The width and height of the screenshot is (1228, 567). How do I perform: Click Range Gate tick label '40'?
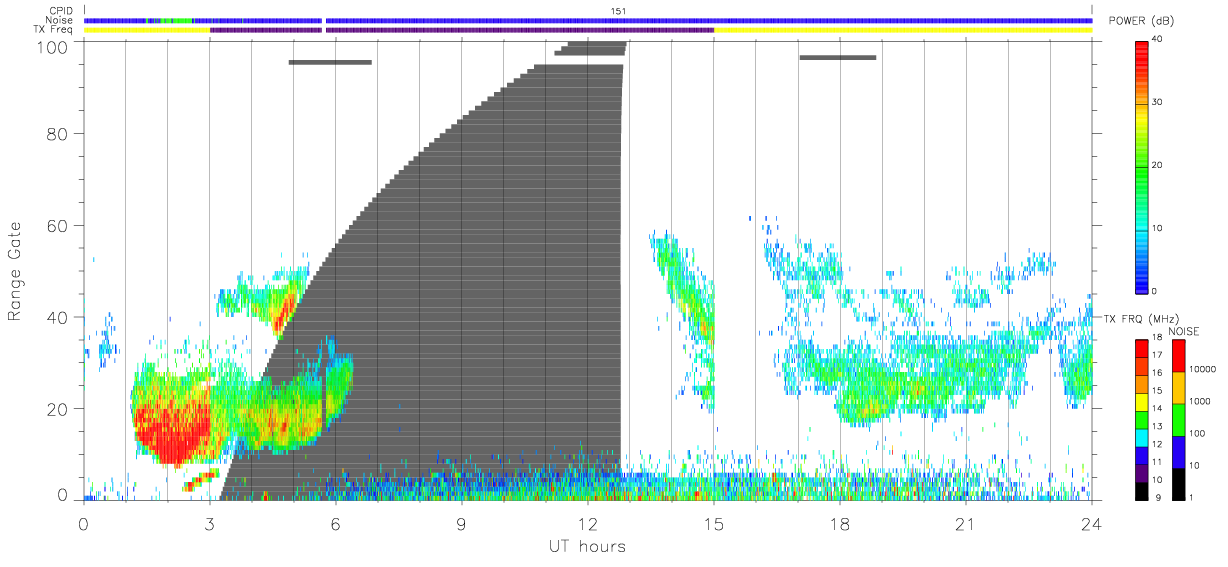click(x=59, y=318)
